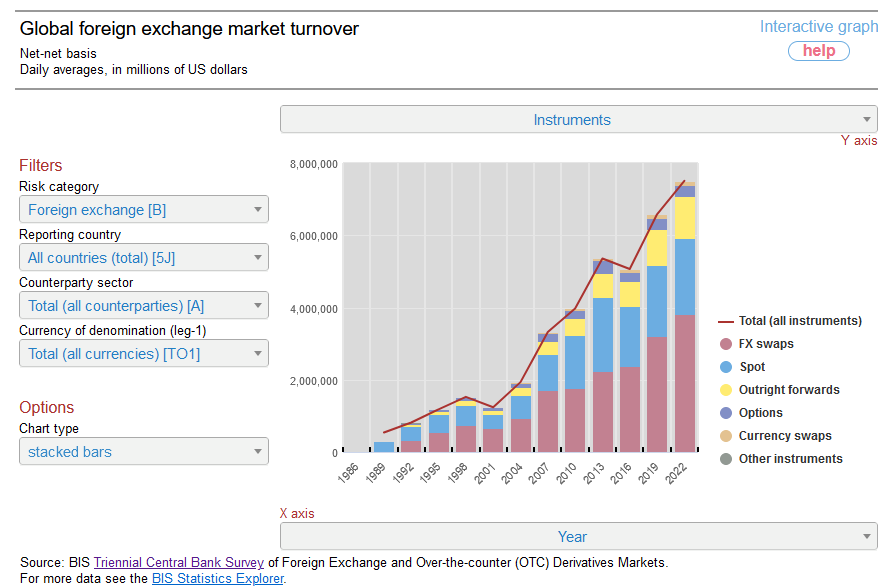Change the Chart type dropdown

pos(144,452)
